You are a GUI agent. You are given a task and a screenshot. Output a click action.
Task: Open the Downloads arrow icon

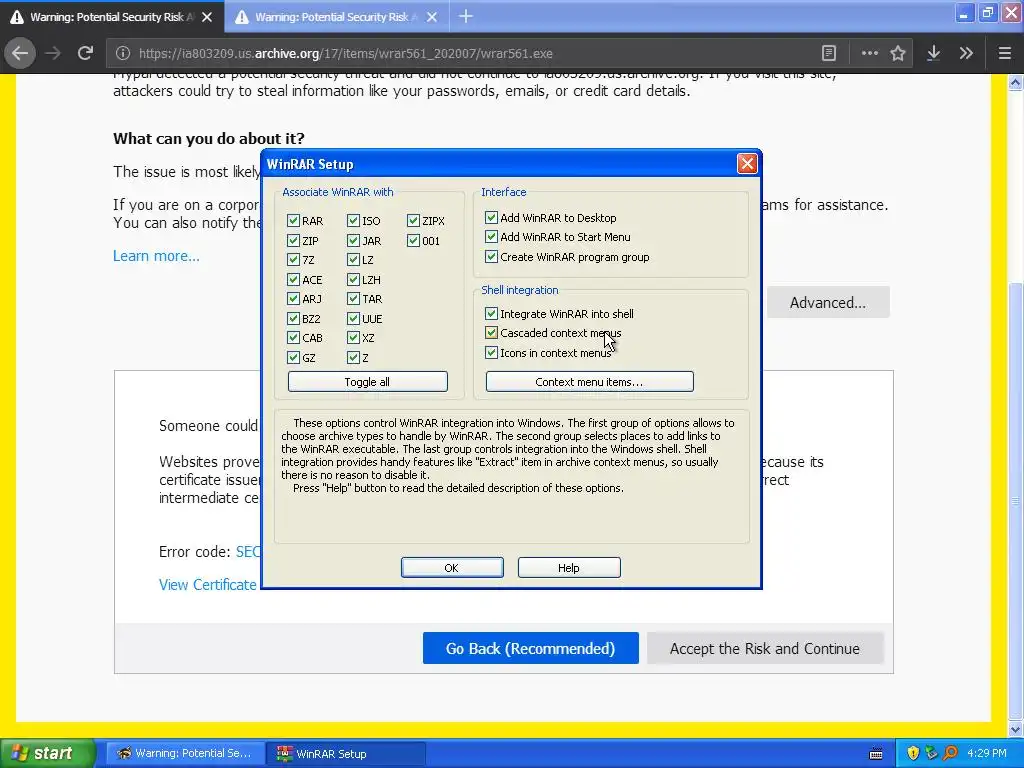934,54
